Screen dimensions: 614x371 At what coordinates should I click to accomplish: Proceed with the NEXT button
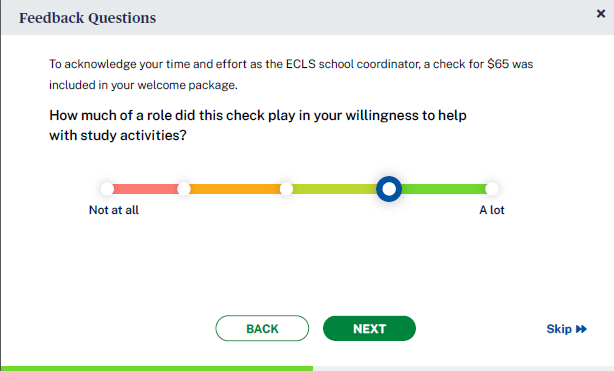coord(369,328)
